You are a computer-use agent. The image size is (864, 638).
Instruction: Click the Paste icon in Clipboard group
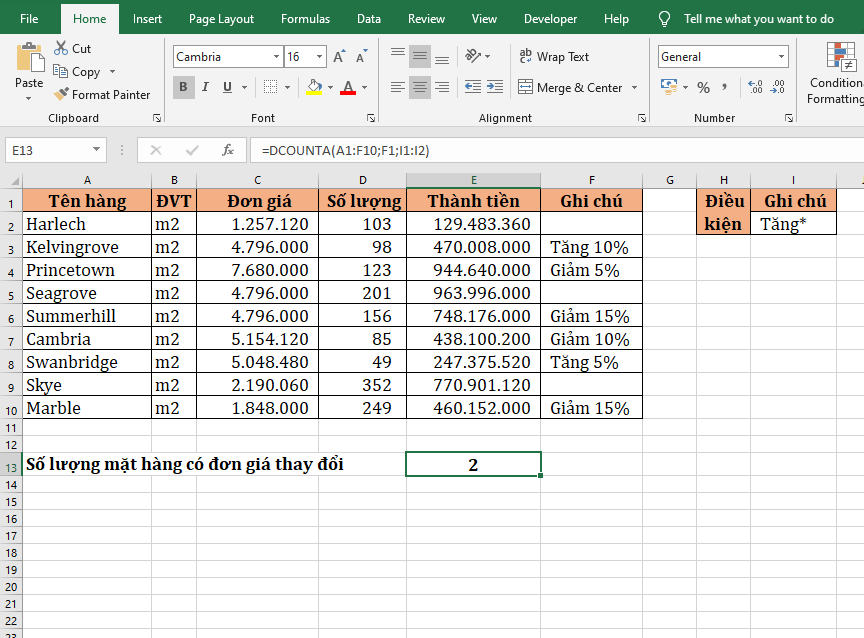[x=29, y=60]
